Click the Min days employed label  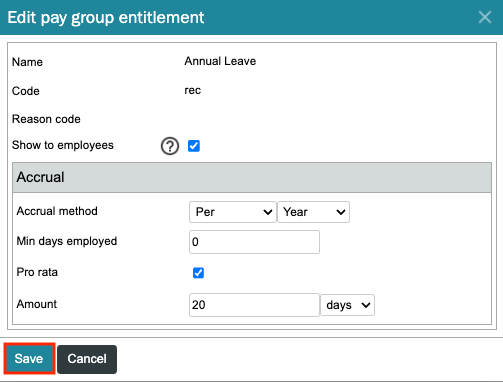pos(67,241)
